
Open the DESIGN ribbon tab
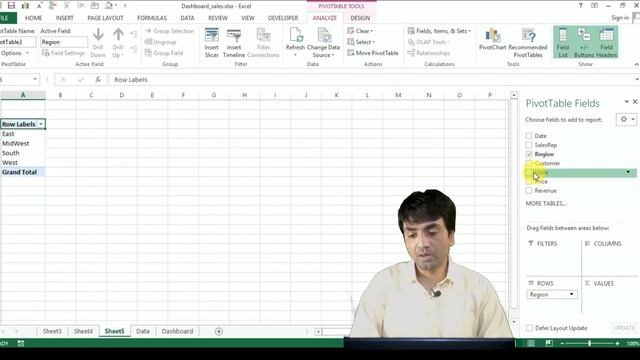click(x=360, y=18)
